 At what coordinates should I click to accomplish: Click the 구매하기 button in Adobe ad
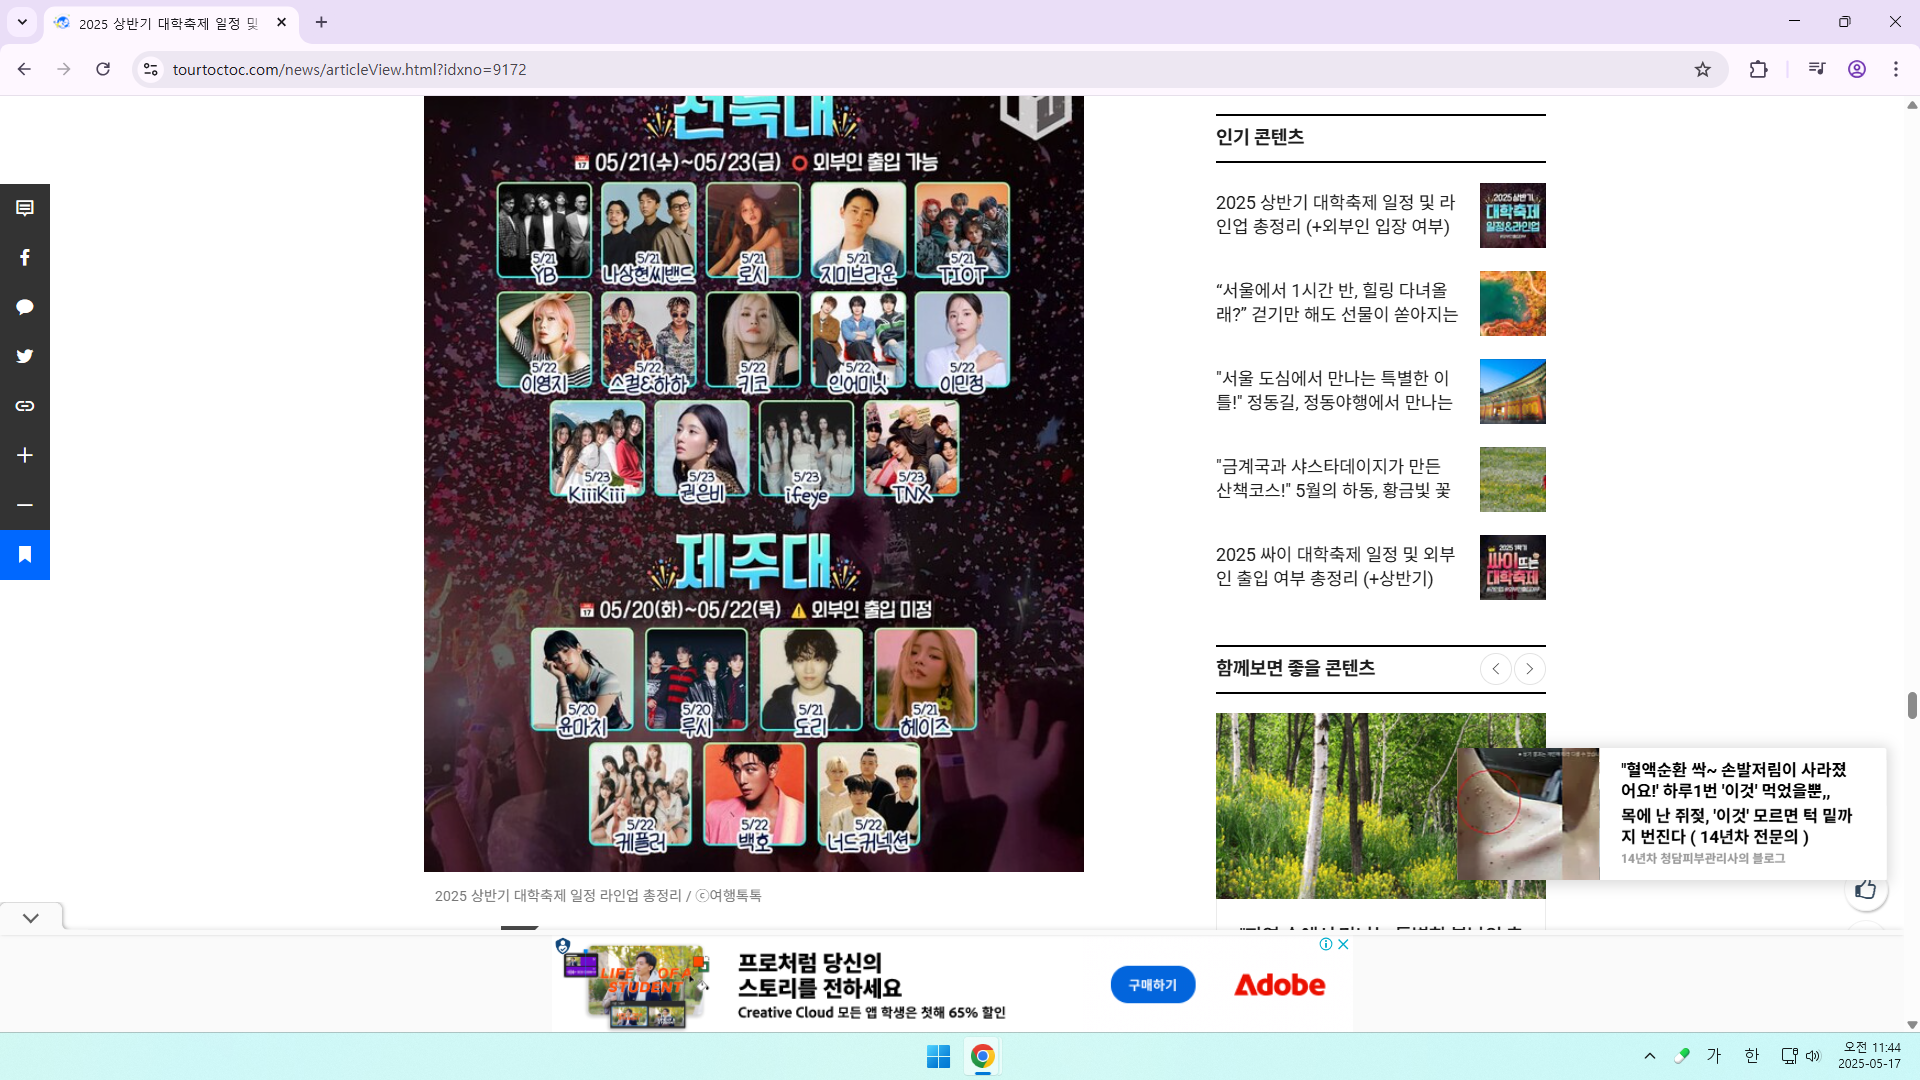point(1152,985)
